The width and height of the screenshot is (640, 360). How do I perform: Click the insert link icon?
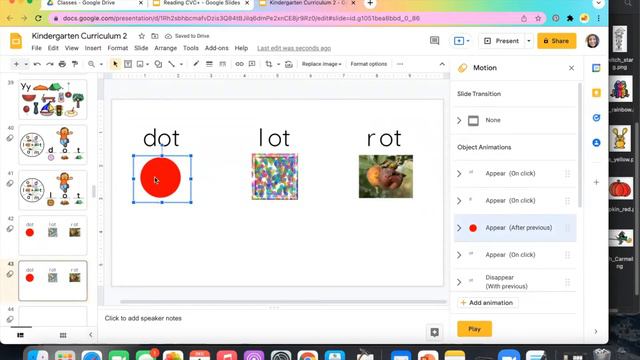coord(239,64)
